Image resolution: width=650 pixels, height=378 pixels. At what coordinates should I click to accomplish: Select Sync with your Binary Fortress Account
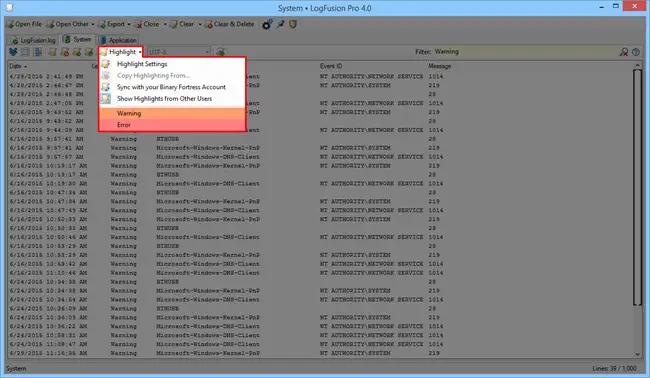click(172, 87)
